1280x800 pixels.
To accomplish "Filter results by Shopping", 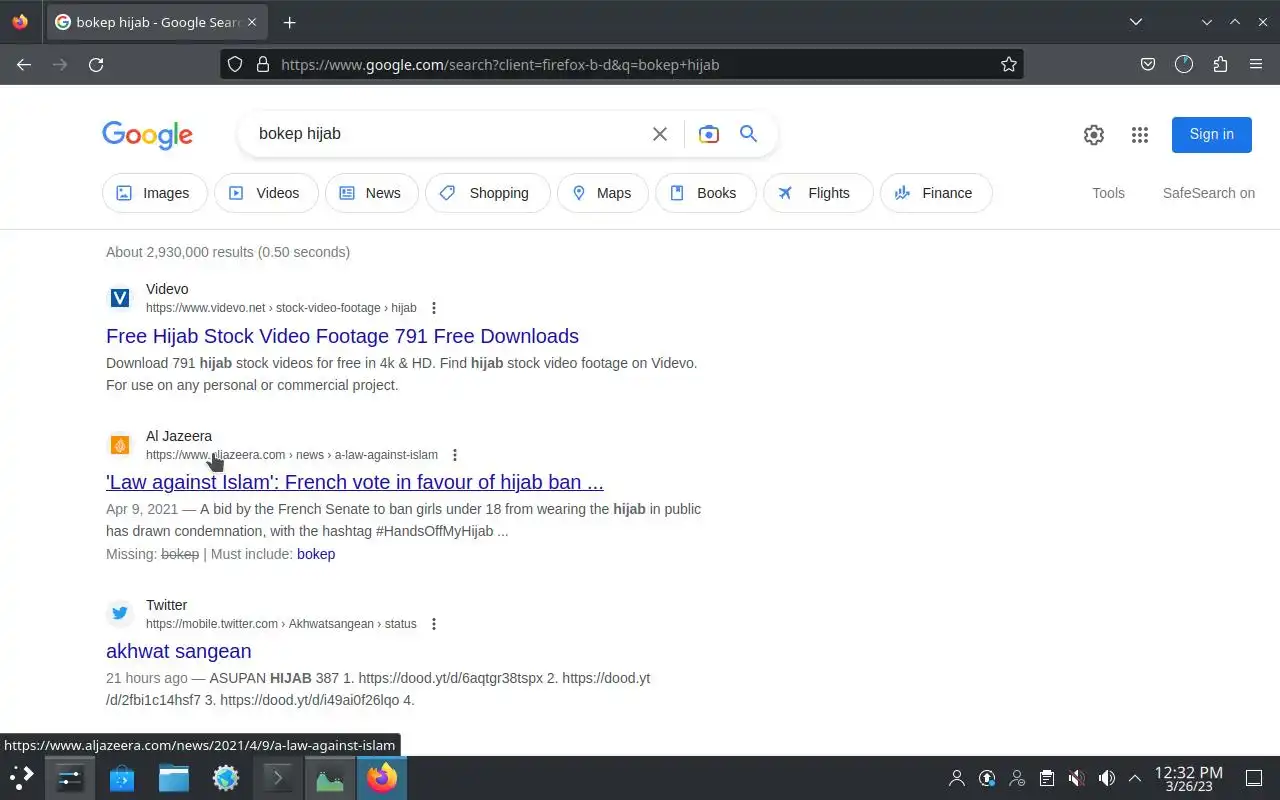I will 487,193.
